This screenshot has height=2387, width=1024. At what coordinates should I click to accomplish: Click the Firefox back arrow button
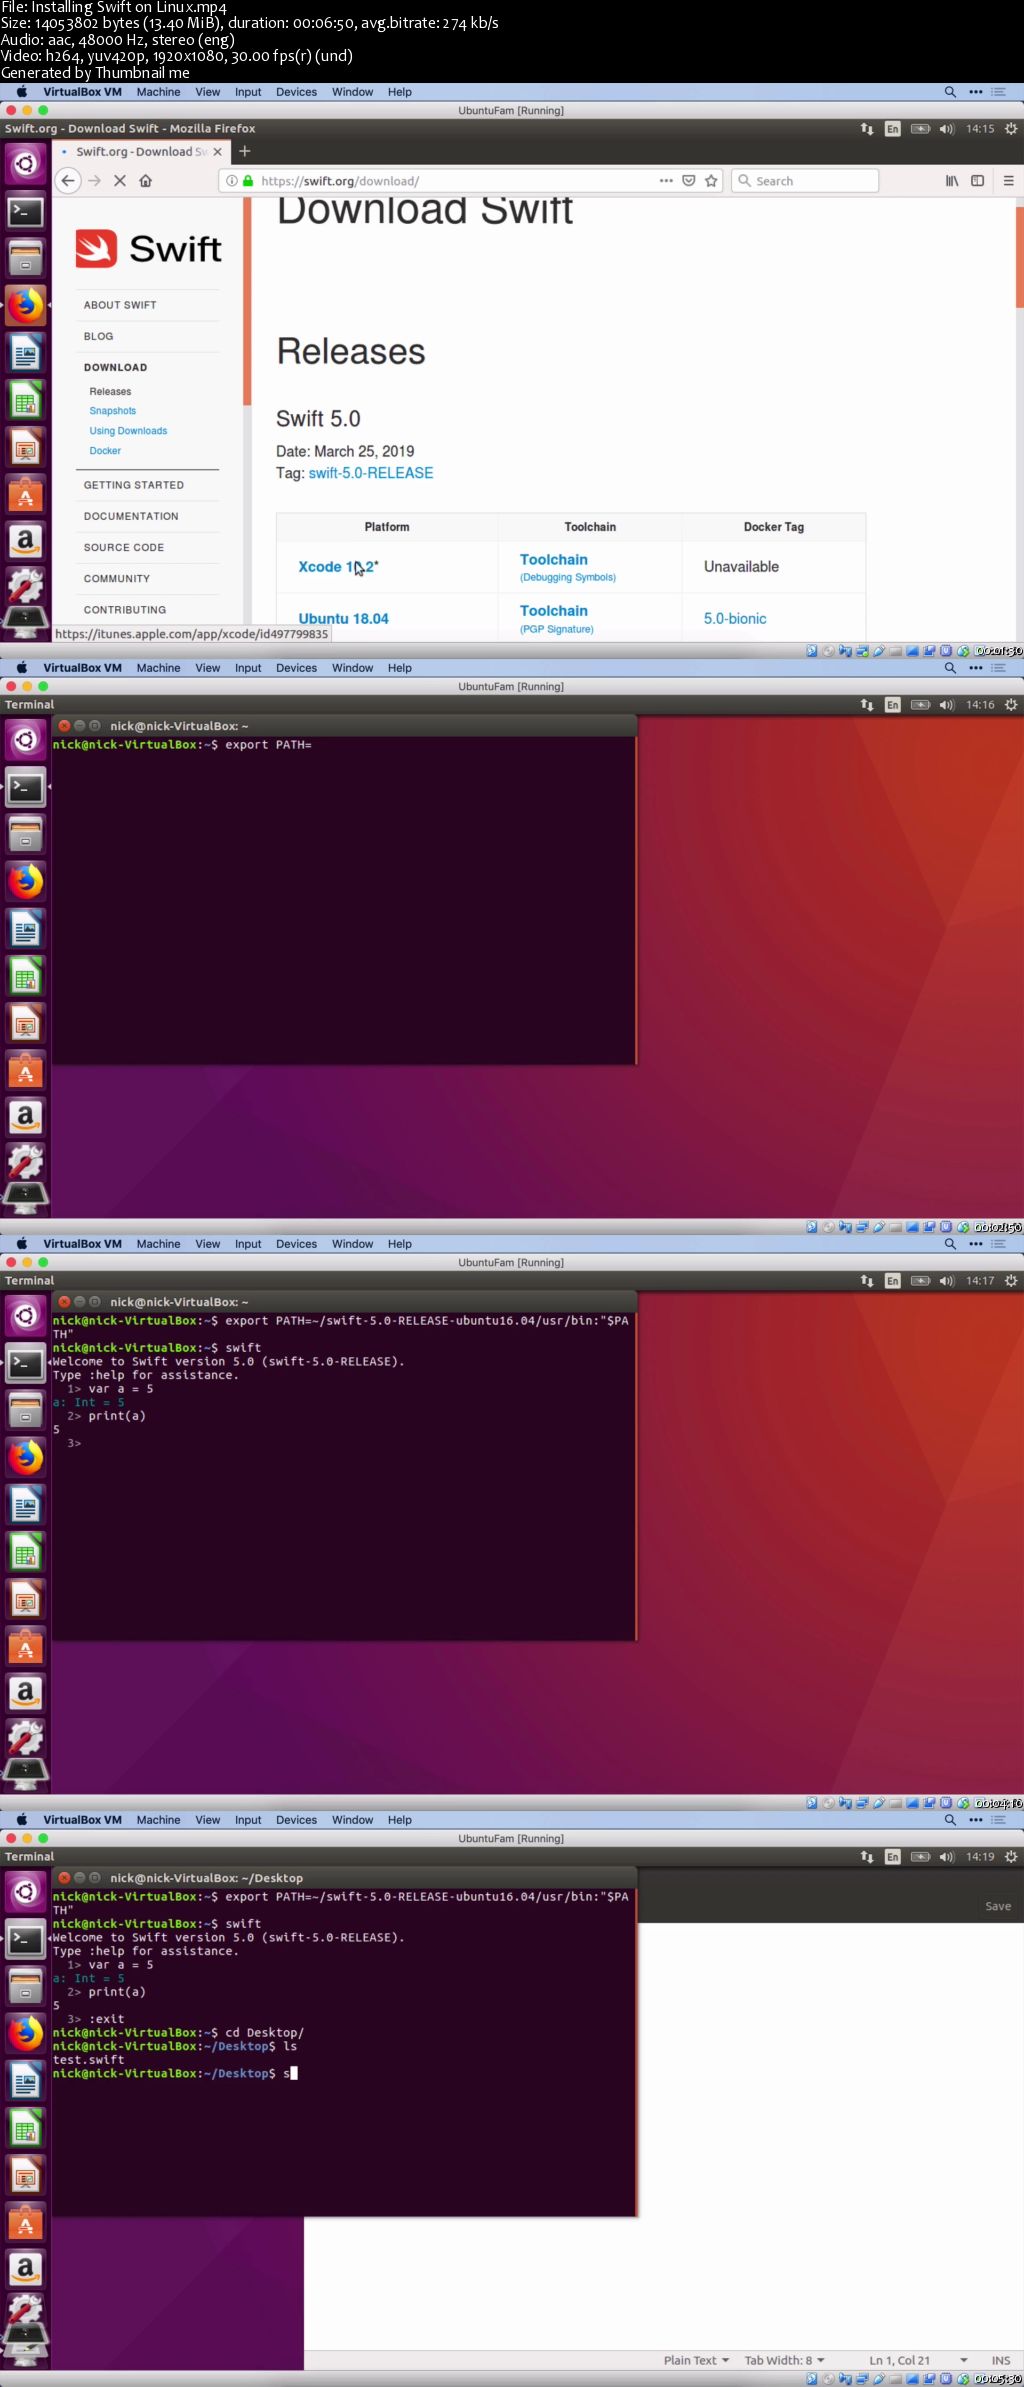click(67, 181)
